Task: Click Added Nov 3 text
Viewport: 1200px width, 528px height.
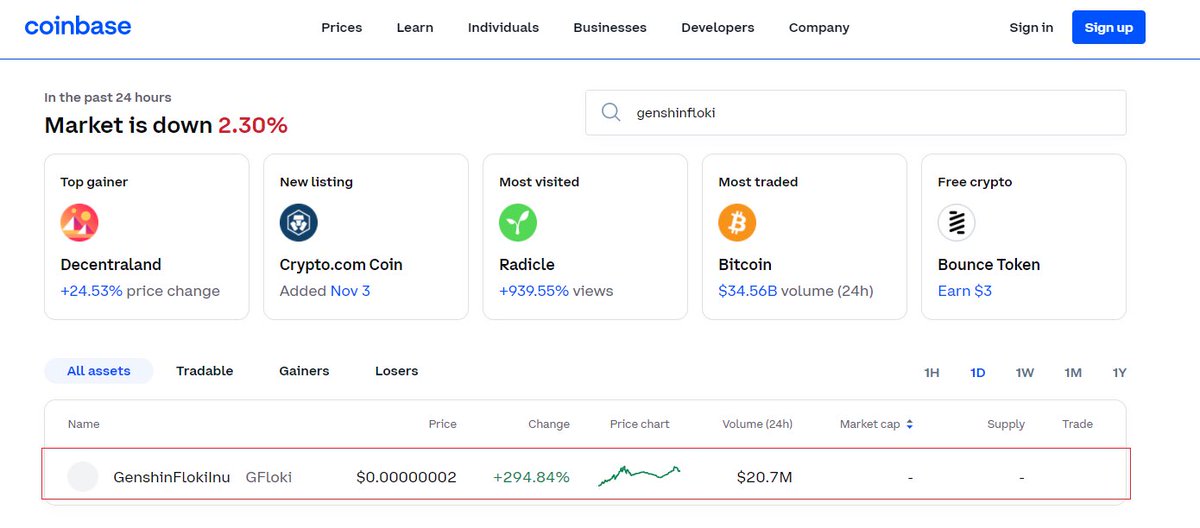Action: (325, 291)
